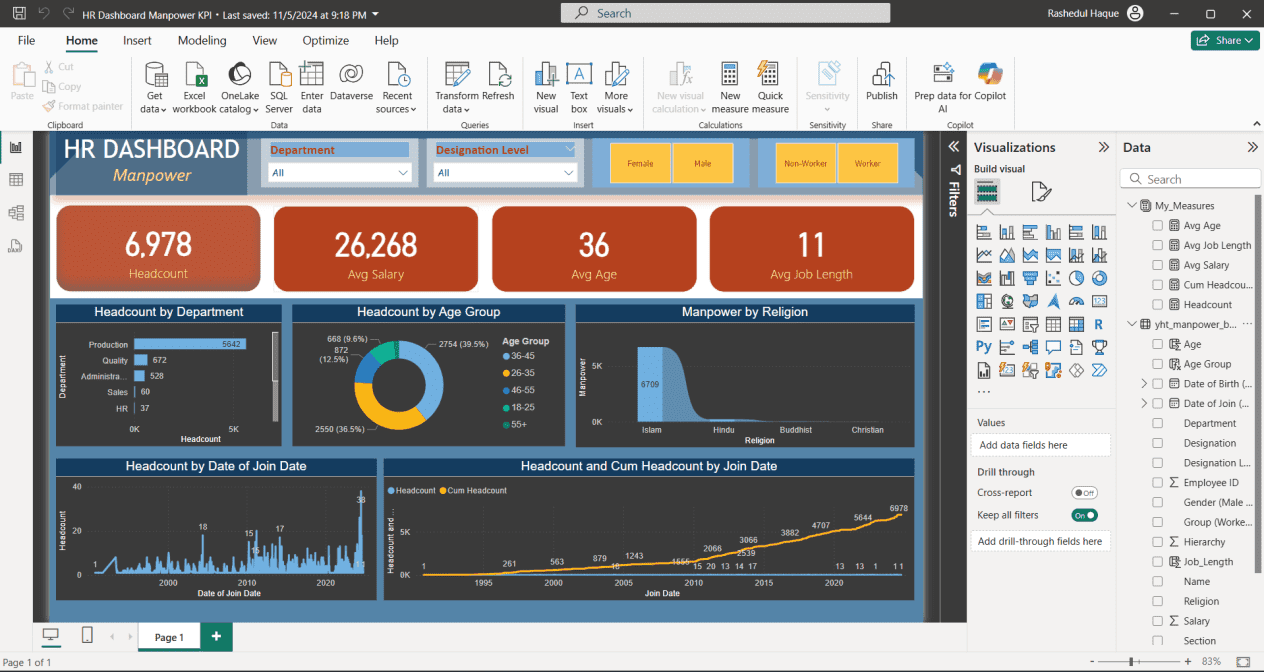The height and width of the screenshot is (672, 1264).
Task: Select the Page 1 tab
Action: 168,637
